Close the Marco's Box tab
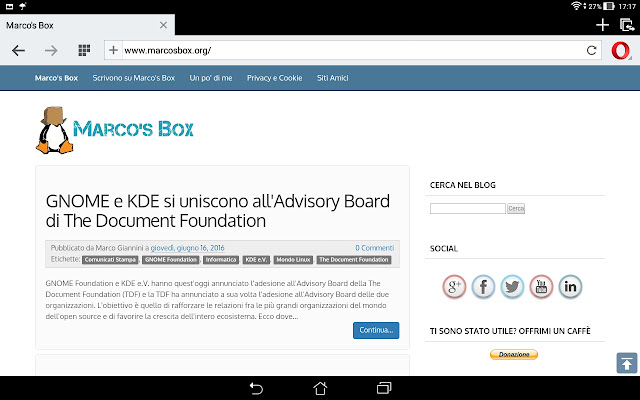 tap(163, 25)
